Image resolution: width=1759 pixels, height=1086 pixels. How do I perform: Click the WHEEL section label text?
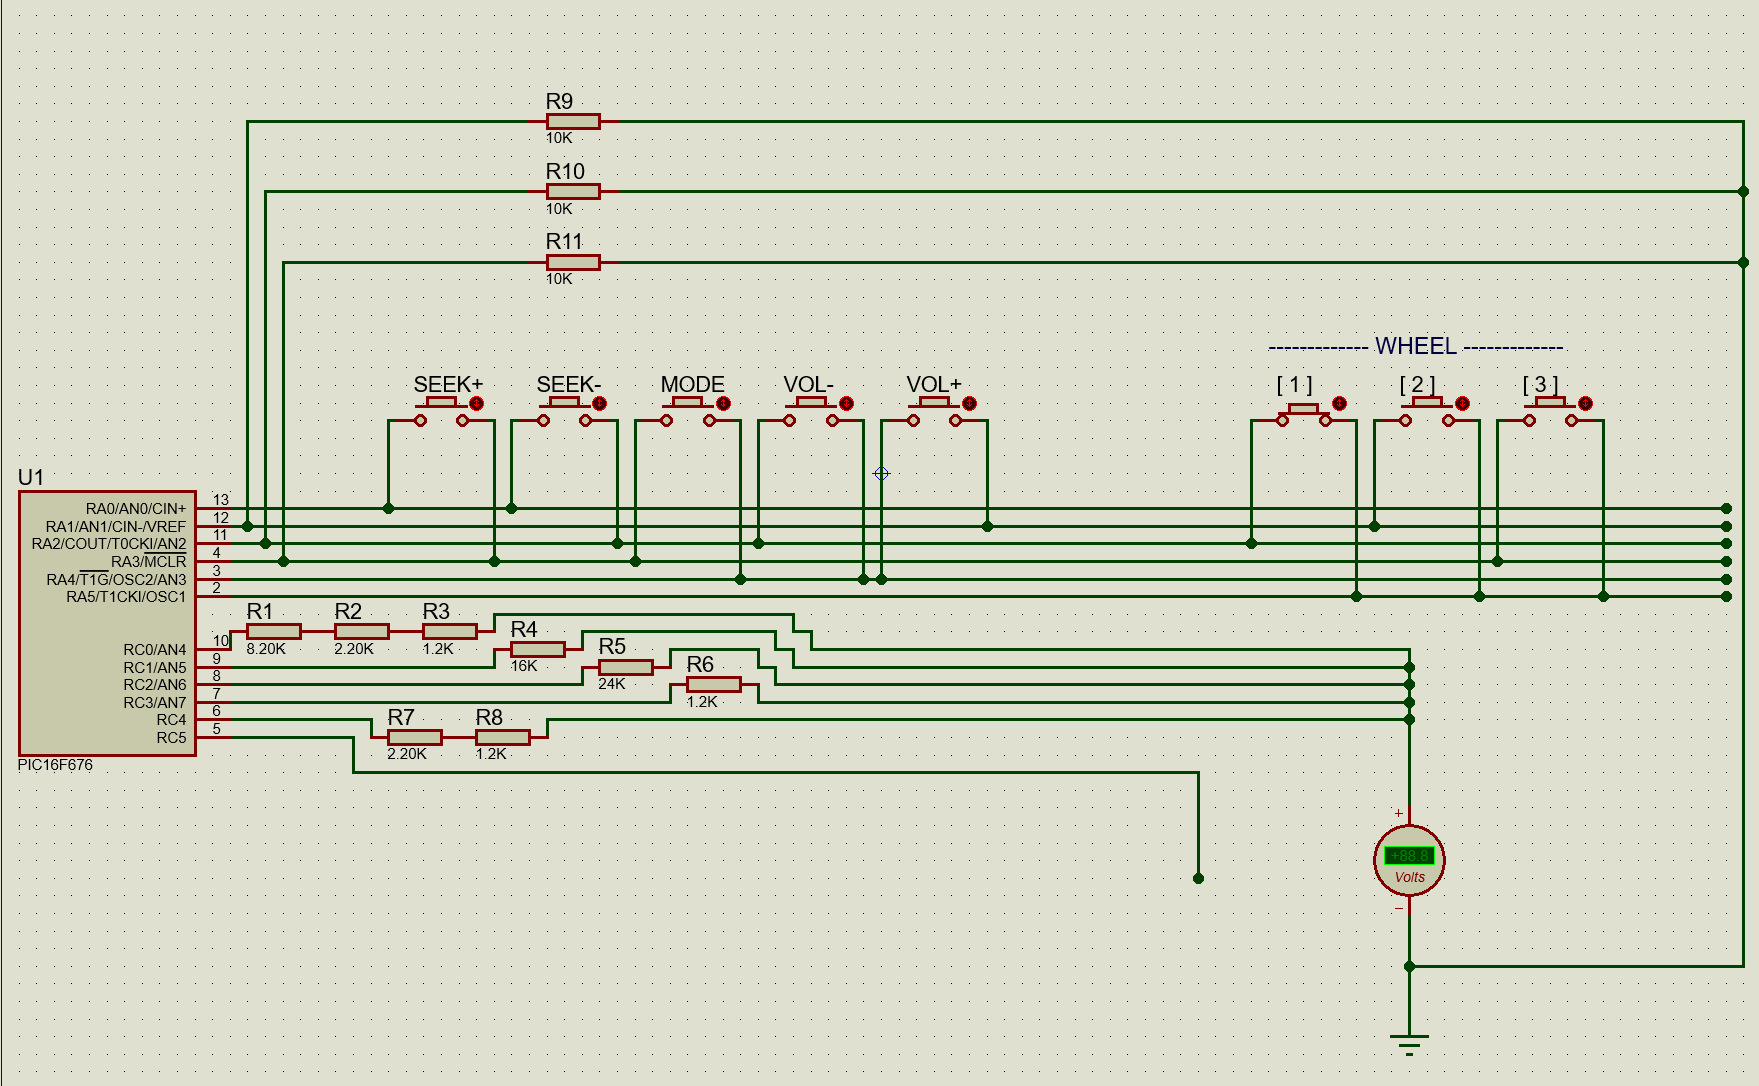[x=1416, y=346]
